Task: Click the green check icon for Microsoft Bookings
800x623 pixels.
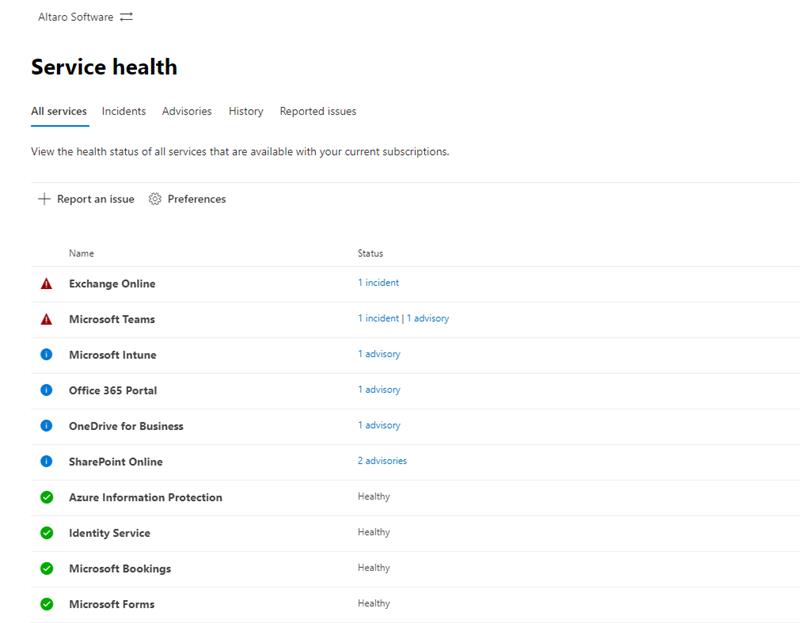Action: pos(46,568)
